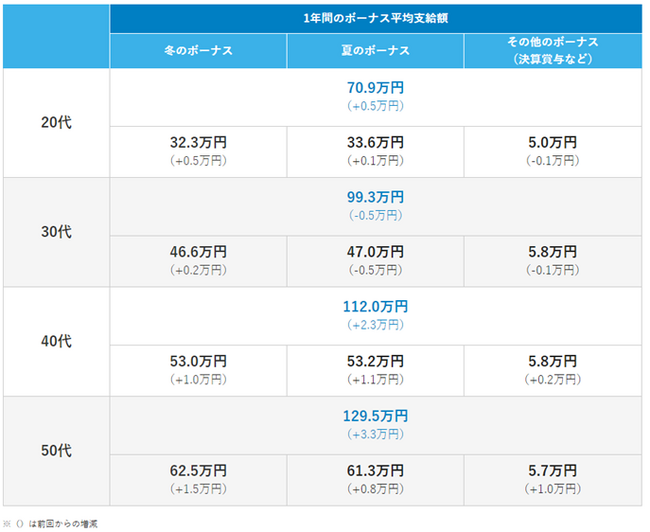
Task: Click the 33.6万円 summer bonus cell
Action: 375,142
